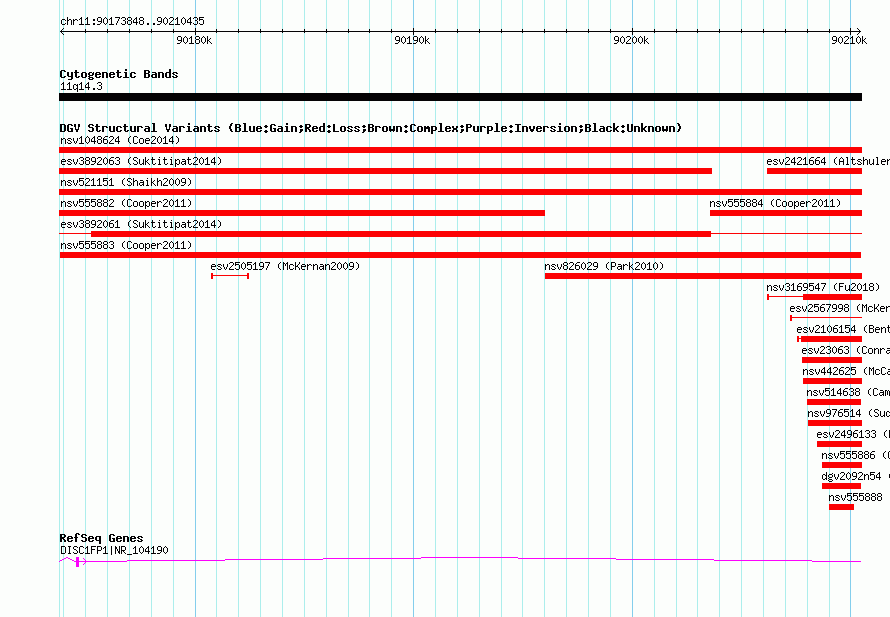Click the red bar under dgv2092n54

(x=841, y=486)
